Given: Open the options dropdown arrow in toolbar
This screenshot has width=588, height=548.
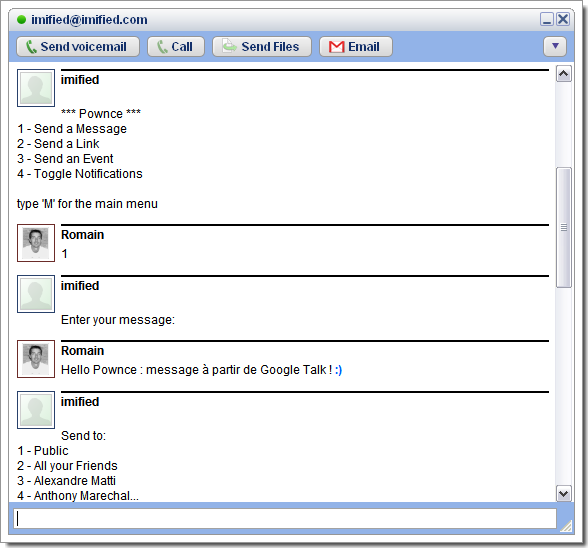Looking at the screenshot, I should click(555, 47).
